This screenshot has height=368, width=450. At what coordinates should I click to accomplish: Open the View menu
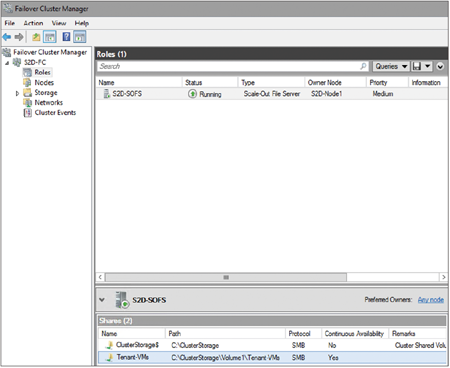click(59, 23)
